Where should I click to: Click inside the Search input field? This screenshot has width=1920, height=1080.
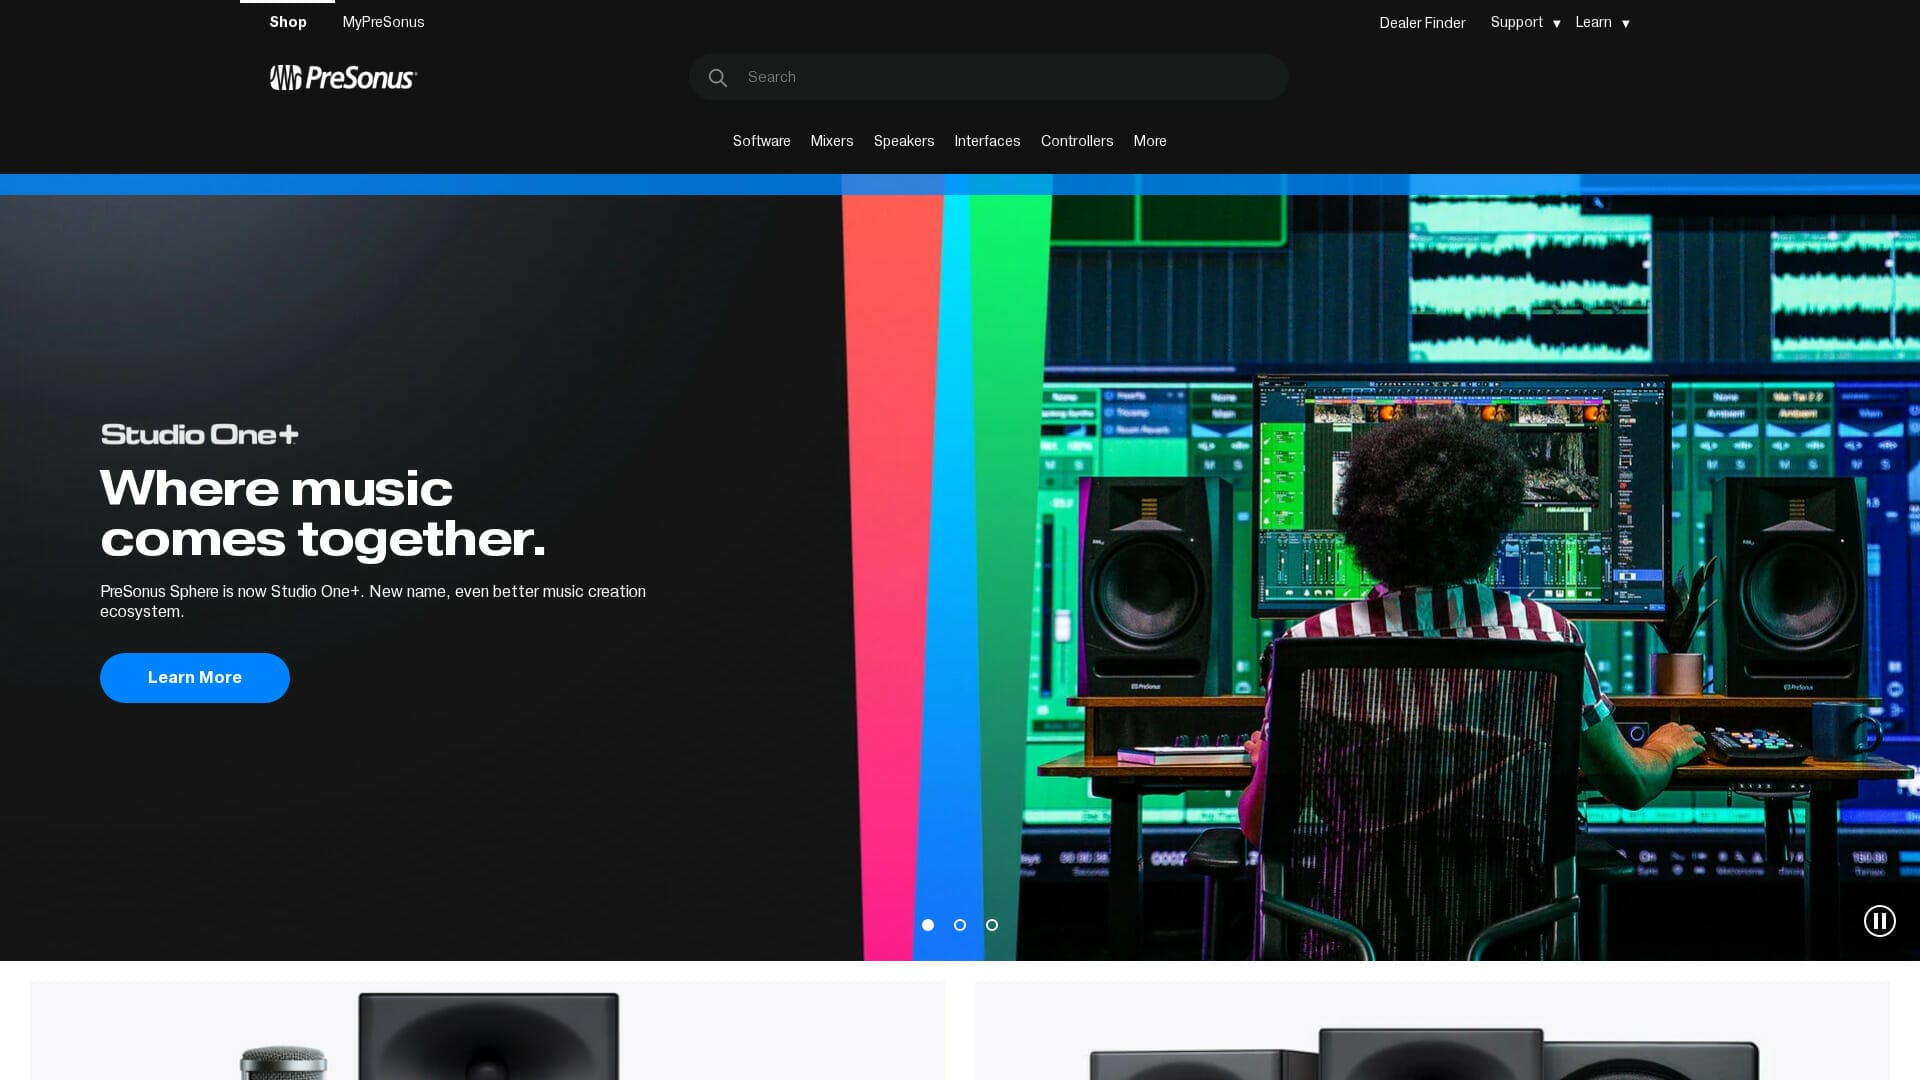(989, 77)
